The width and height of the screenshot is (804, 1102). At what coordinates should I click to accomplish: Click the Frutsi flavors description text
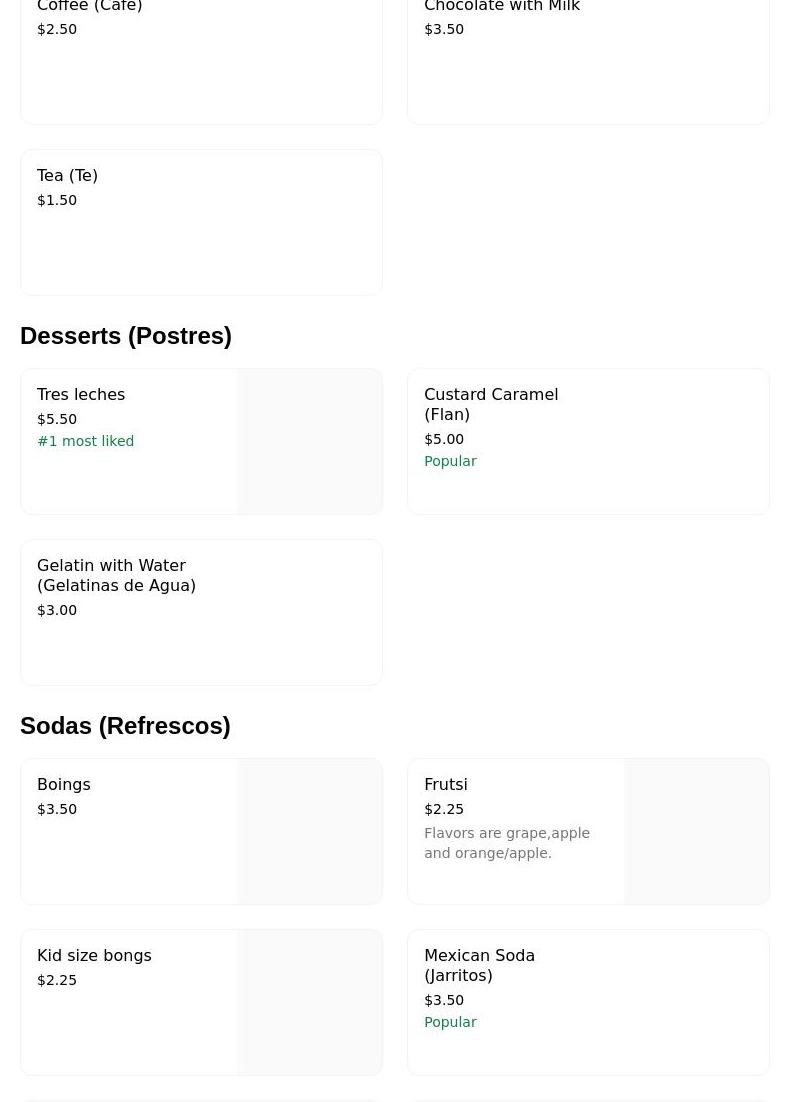pyautogui.click(x=506, y=843)
